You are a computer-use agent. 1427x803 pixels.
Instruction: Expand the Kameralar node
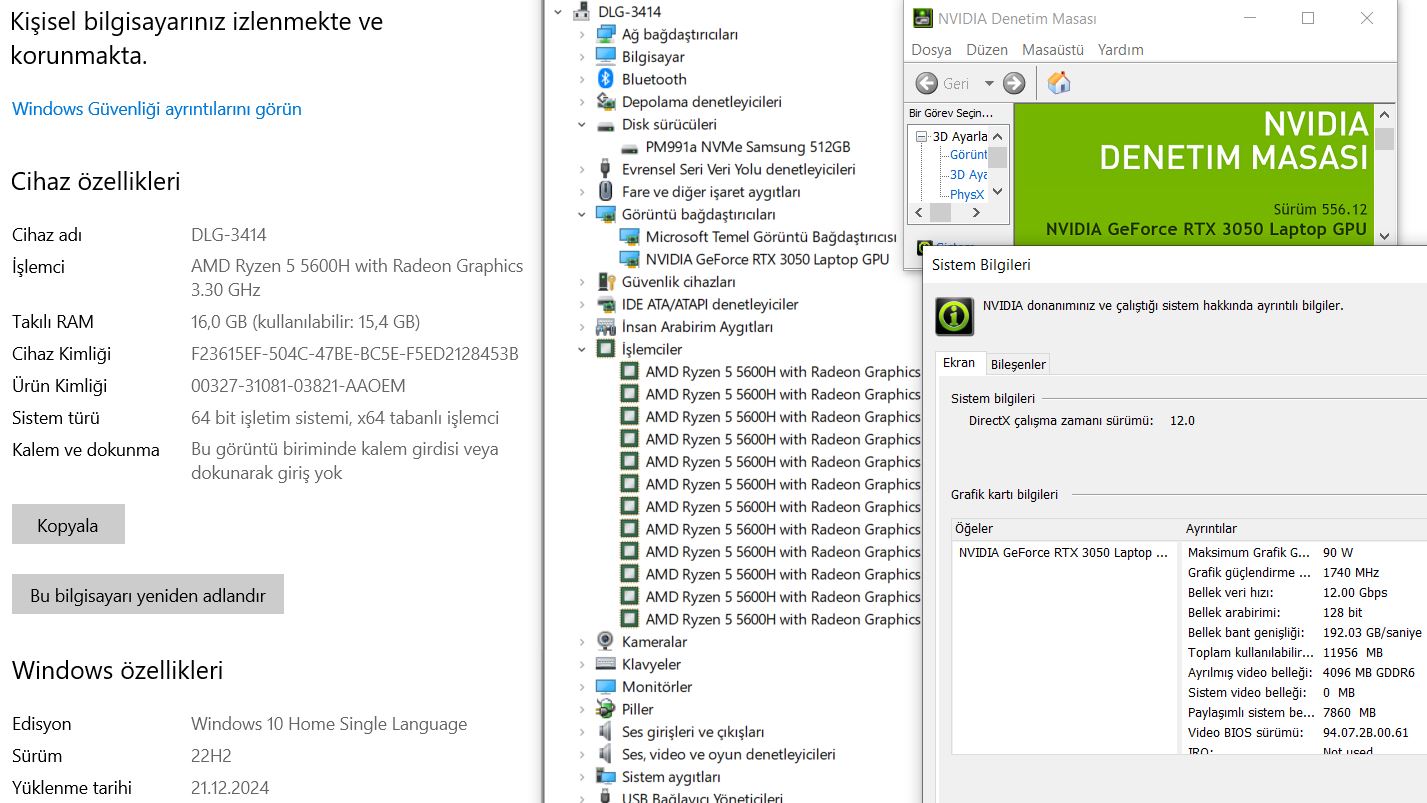point(581,641)
